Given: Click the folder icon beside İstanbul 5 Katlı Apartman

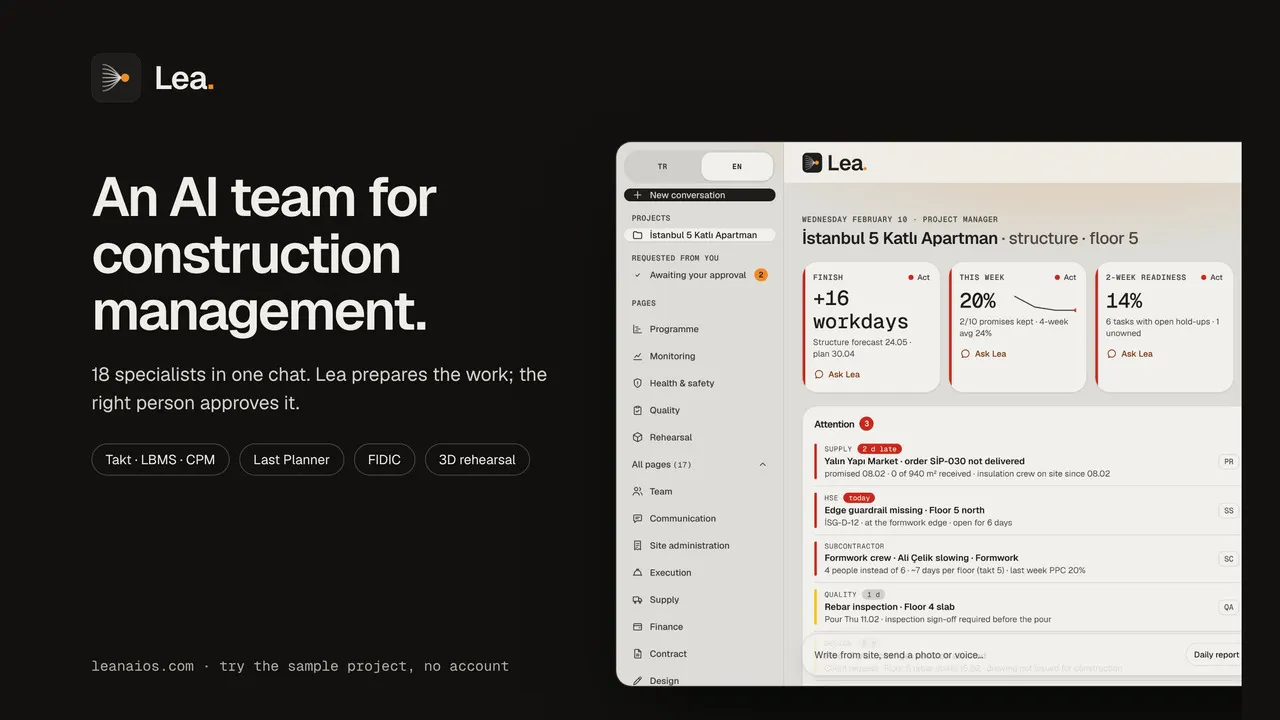Looking at the screenshot, I should [638, 235].
